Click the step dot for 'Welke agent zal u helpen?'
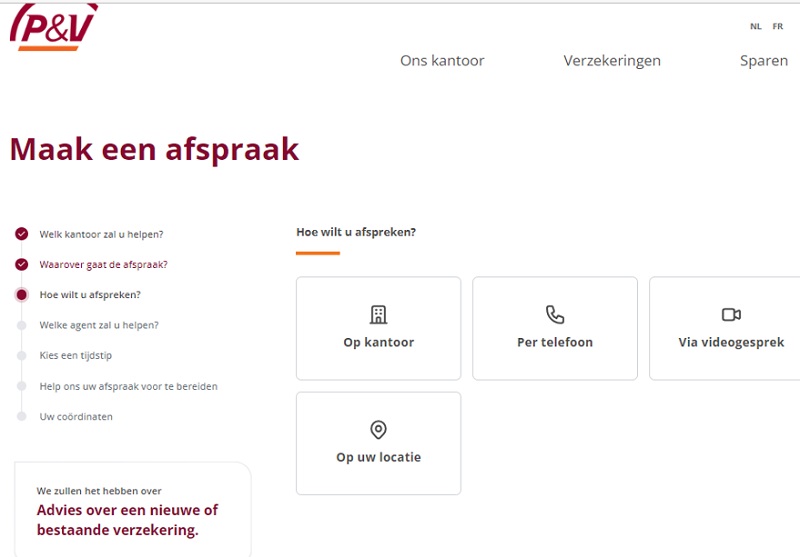Image resolution: width=800 pixels, height=557 pixels. (x=21, y=325)
